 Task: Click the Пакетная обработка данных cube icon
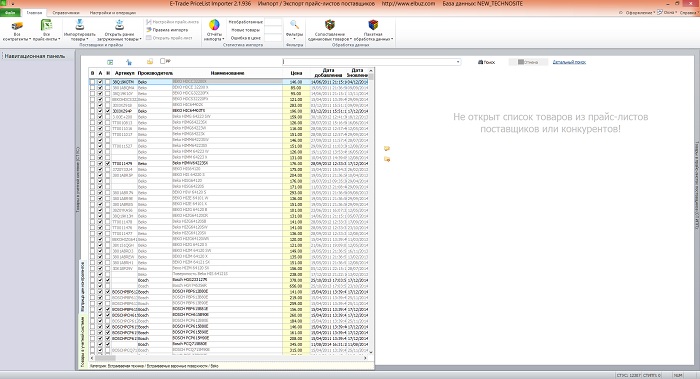click(373, 25)
